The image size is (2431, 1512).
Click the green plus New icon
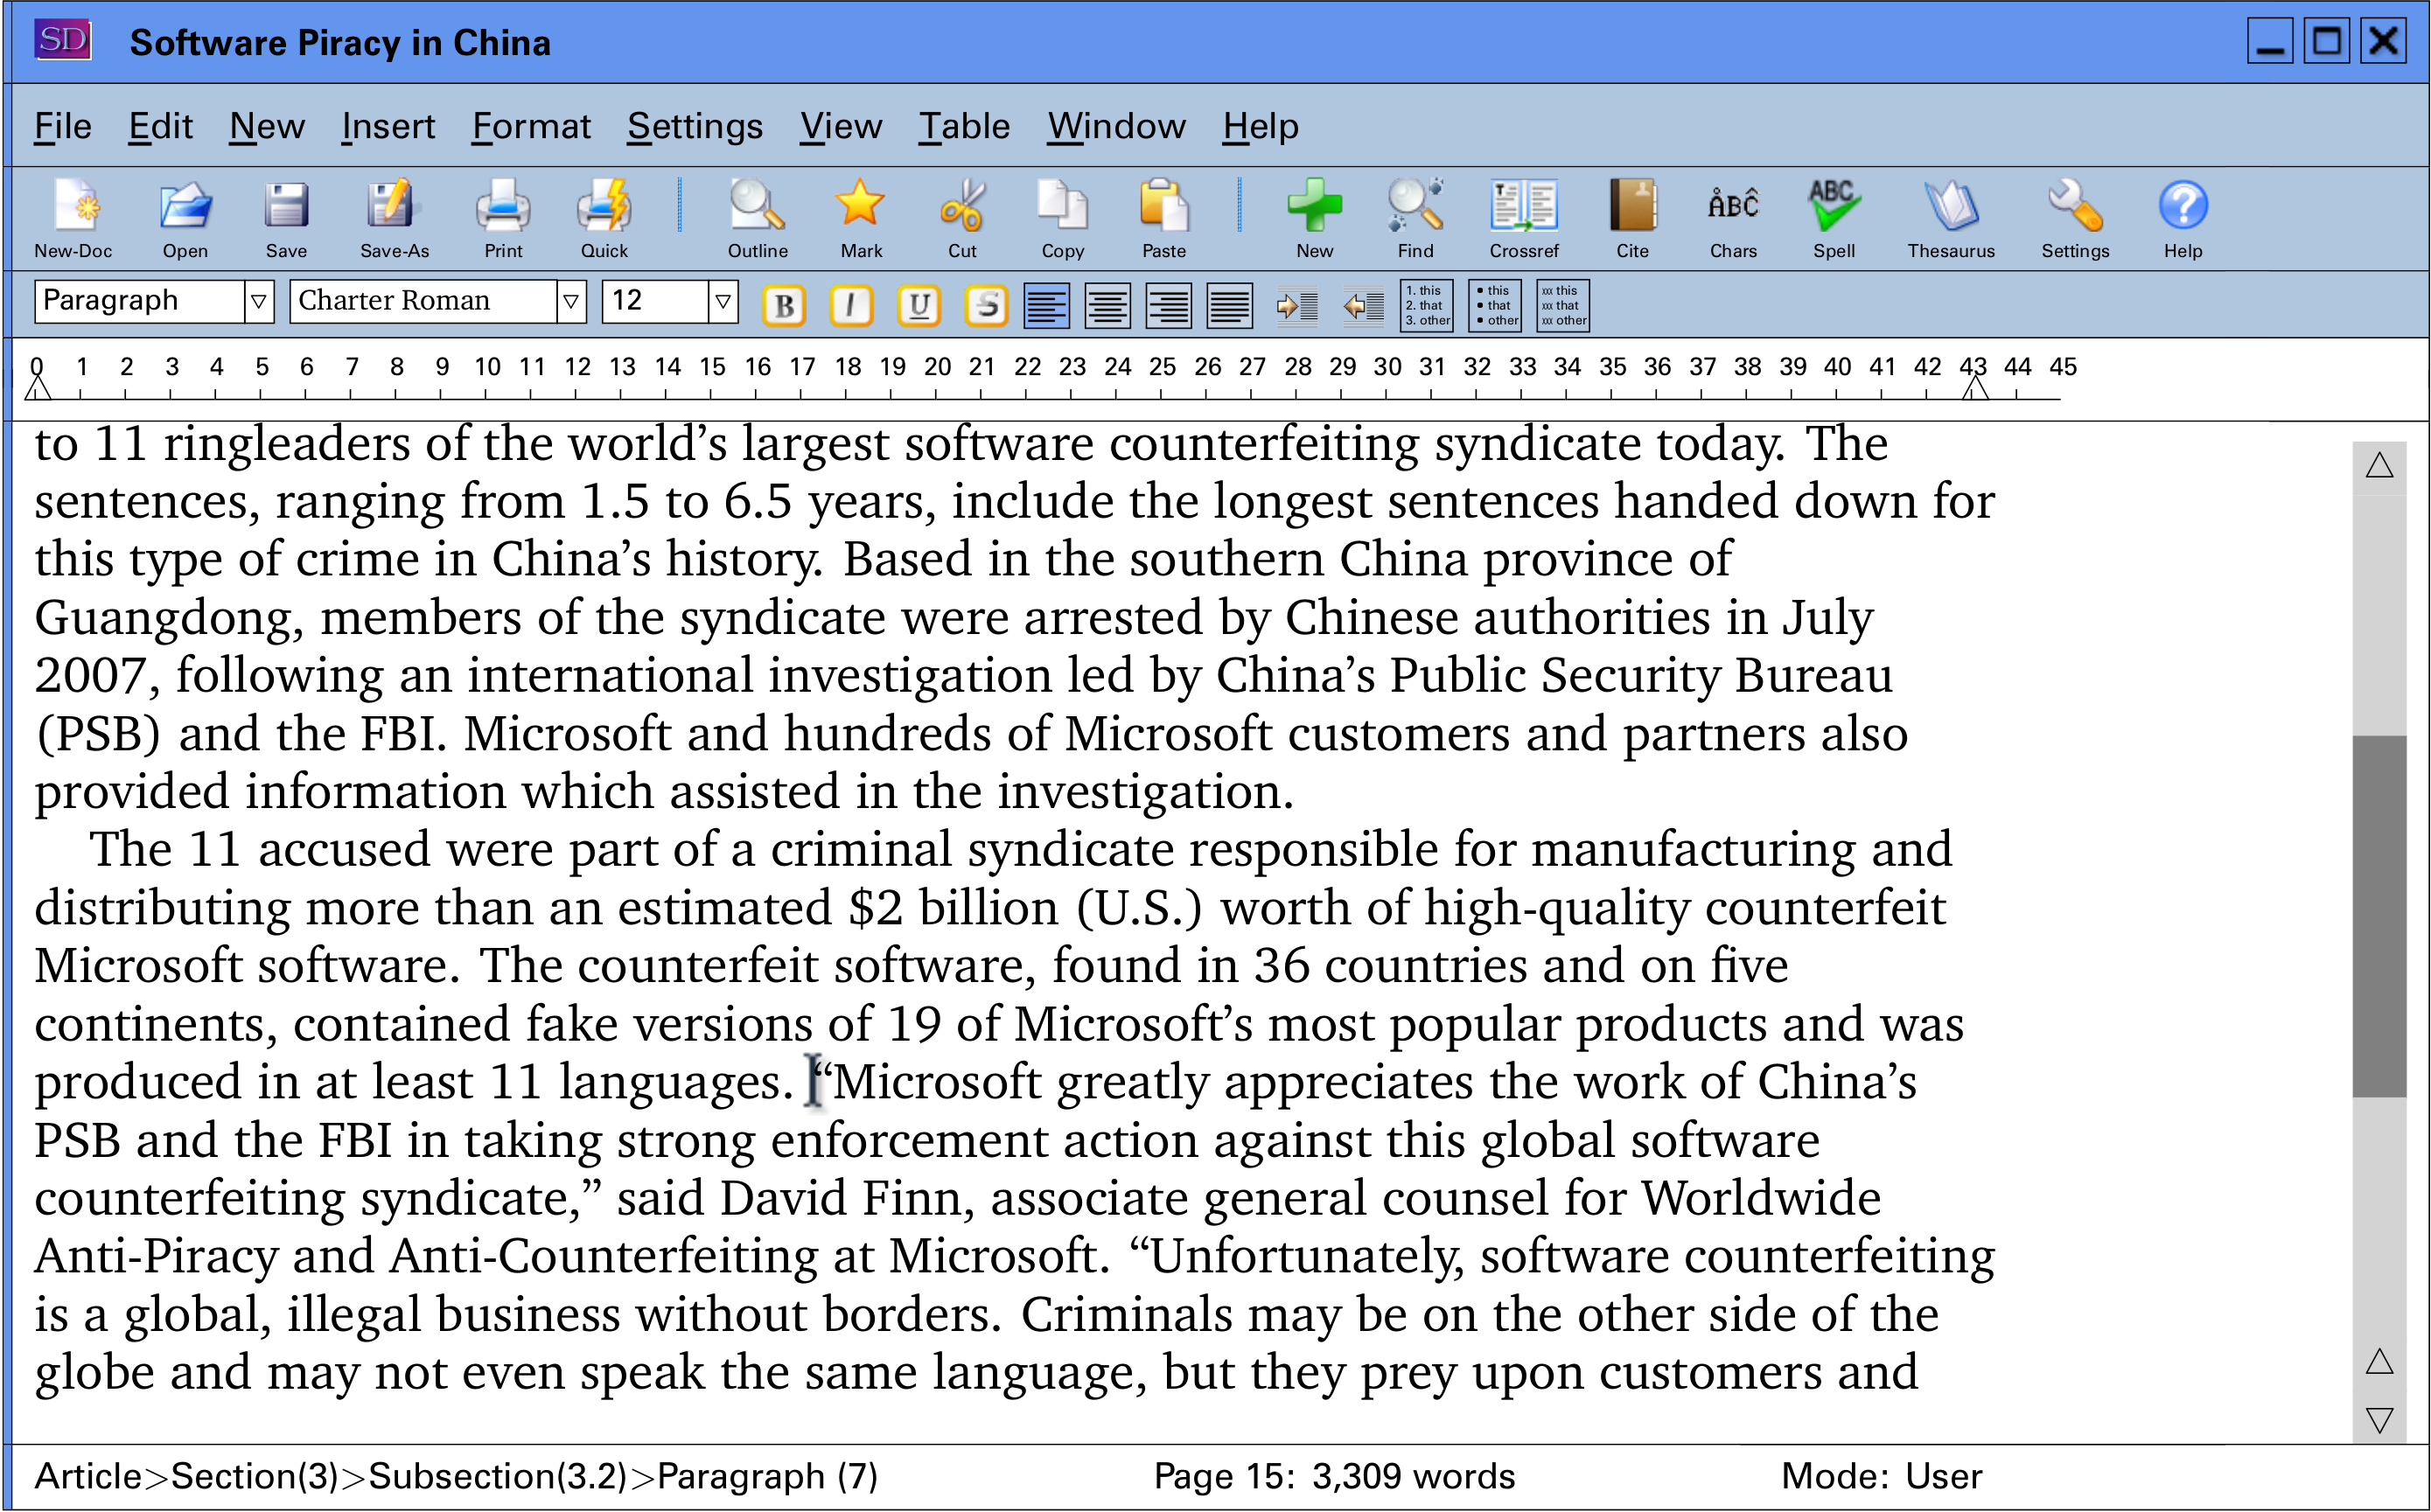[1314, 205]
